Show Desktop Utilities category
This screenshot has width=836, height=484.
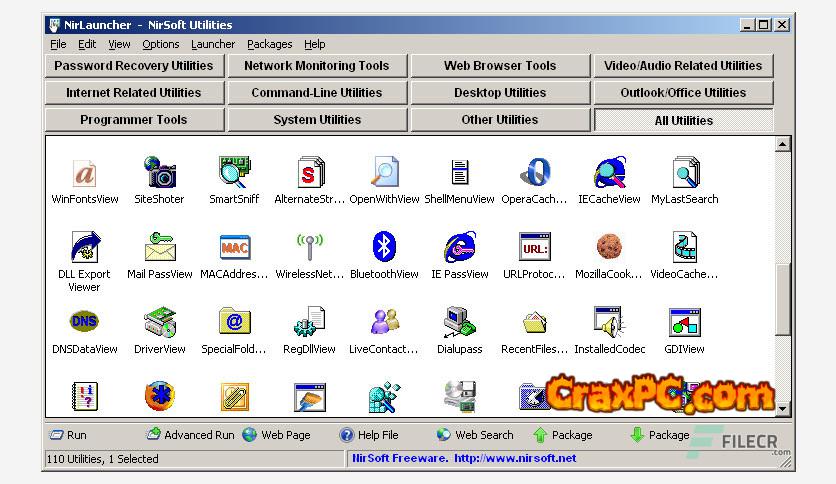[x=500, y=93]
